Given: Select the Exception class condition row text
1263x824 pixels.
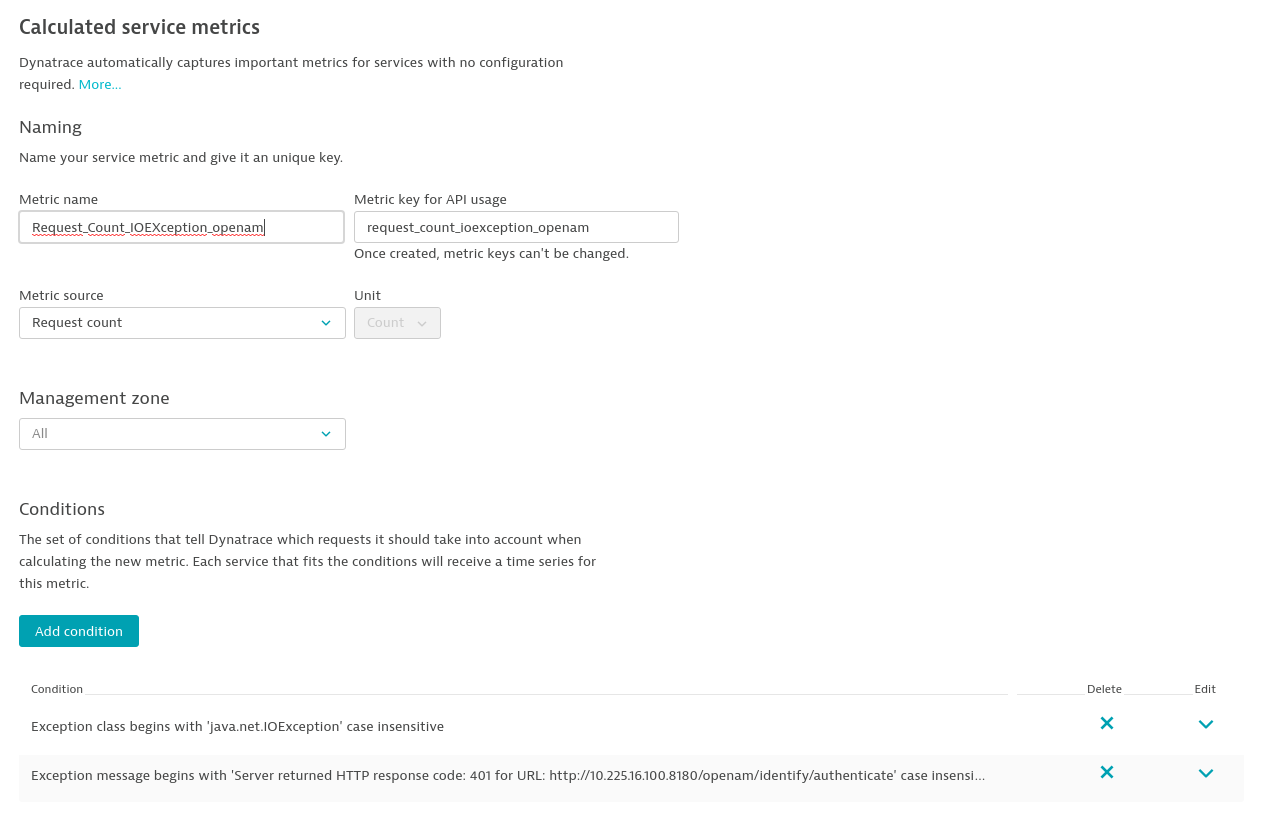Looking at the screenshot, I should [x=237, y=727].
